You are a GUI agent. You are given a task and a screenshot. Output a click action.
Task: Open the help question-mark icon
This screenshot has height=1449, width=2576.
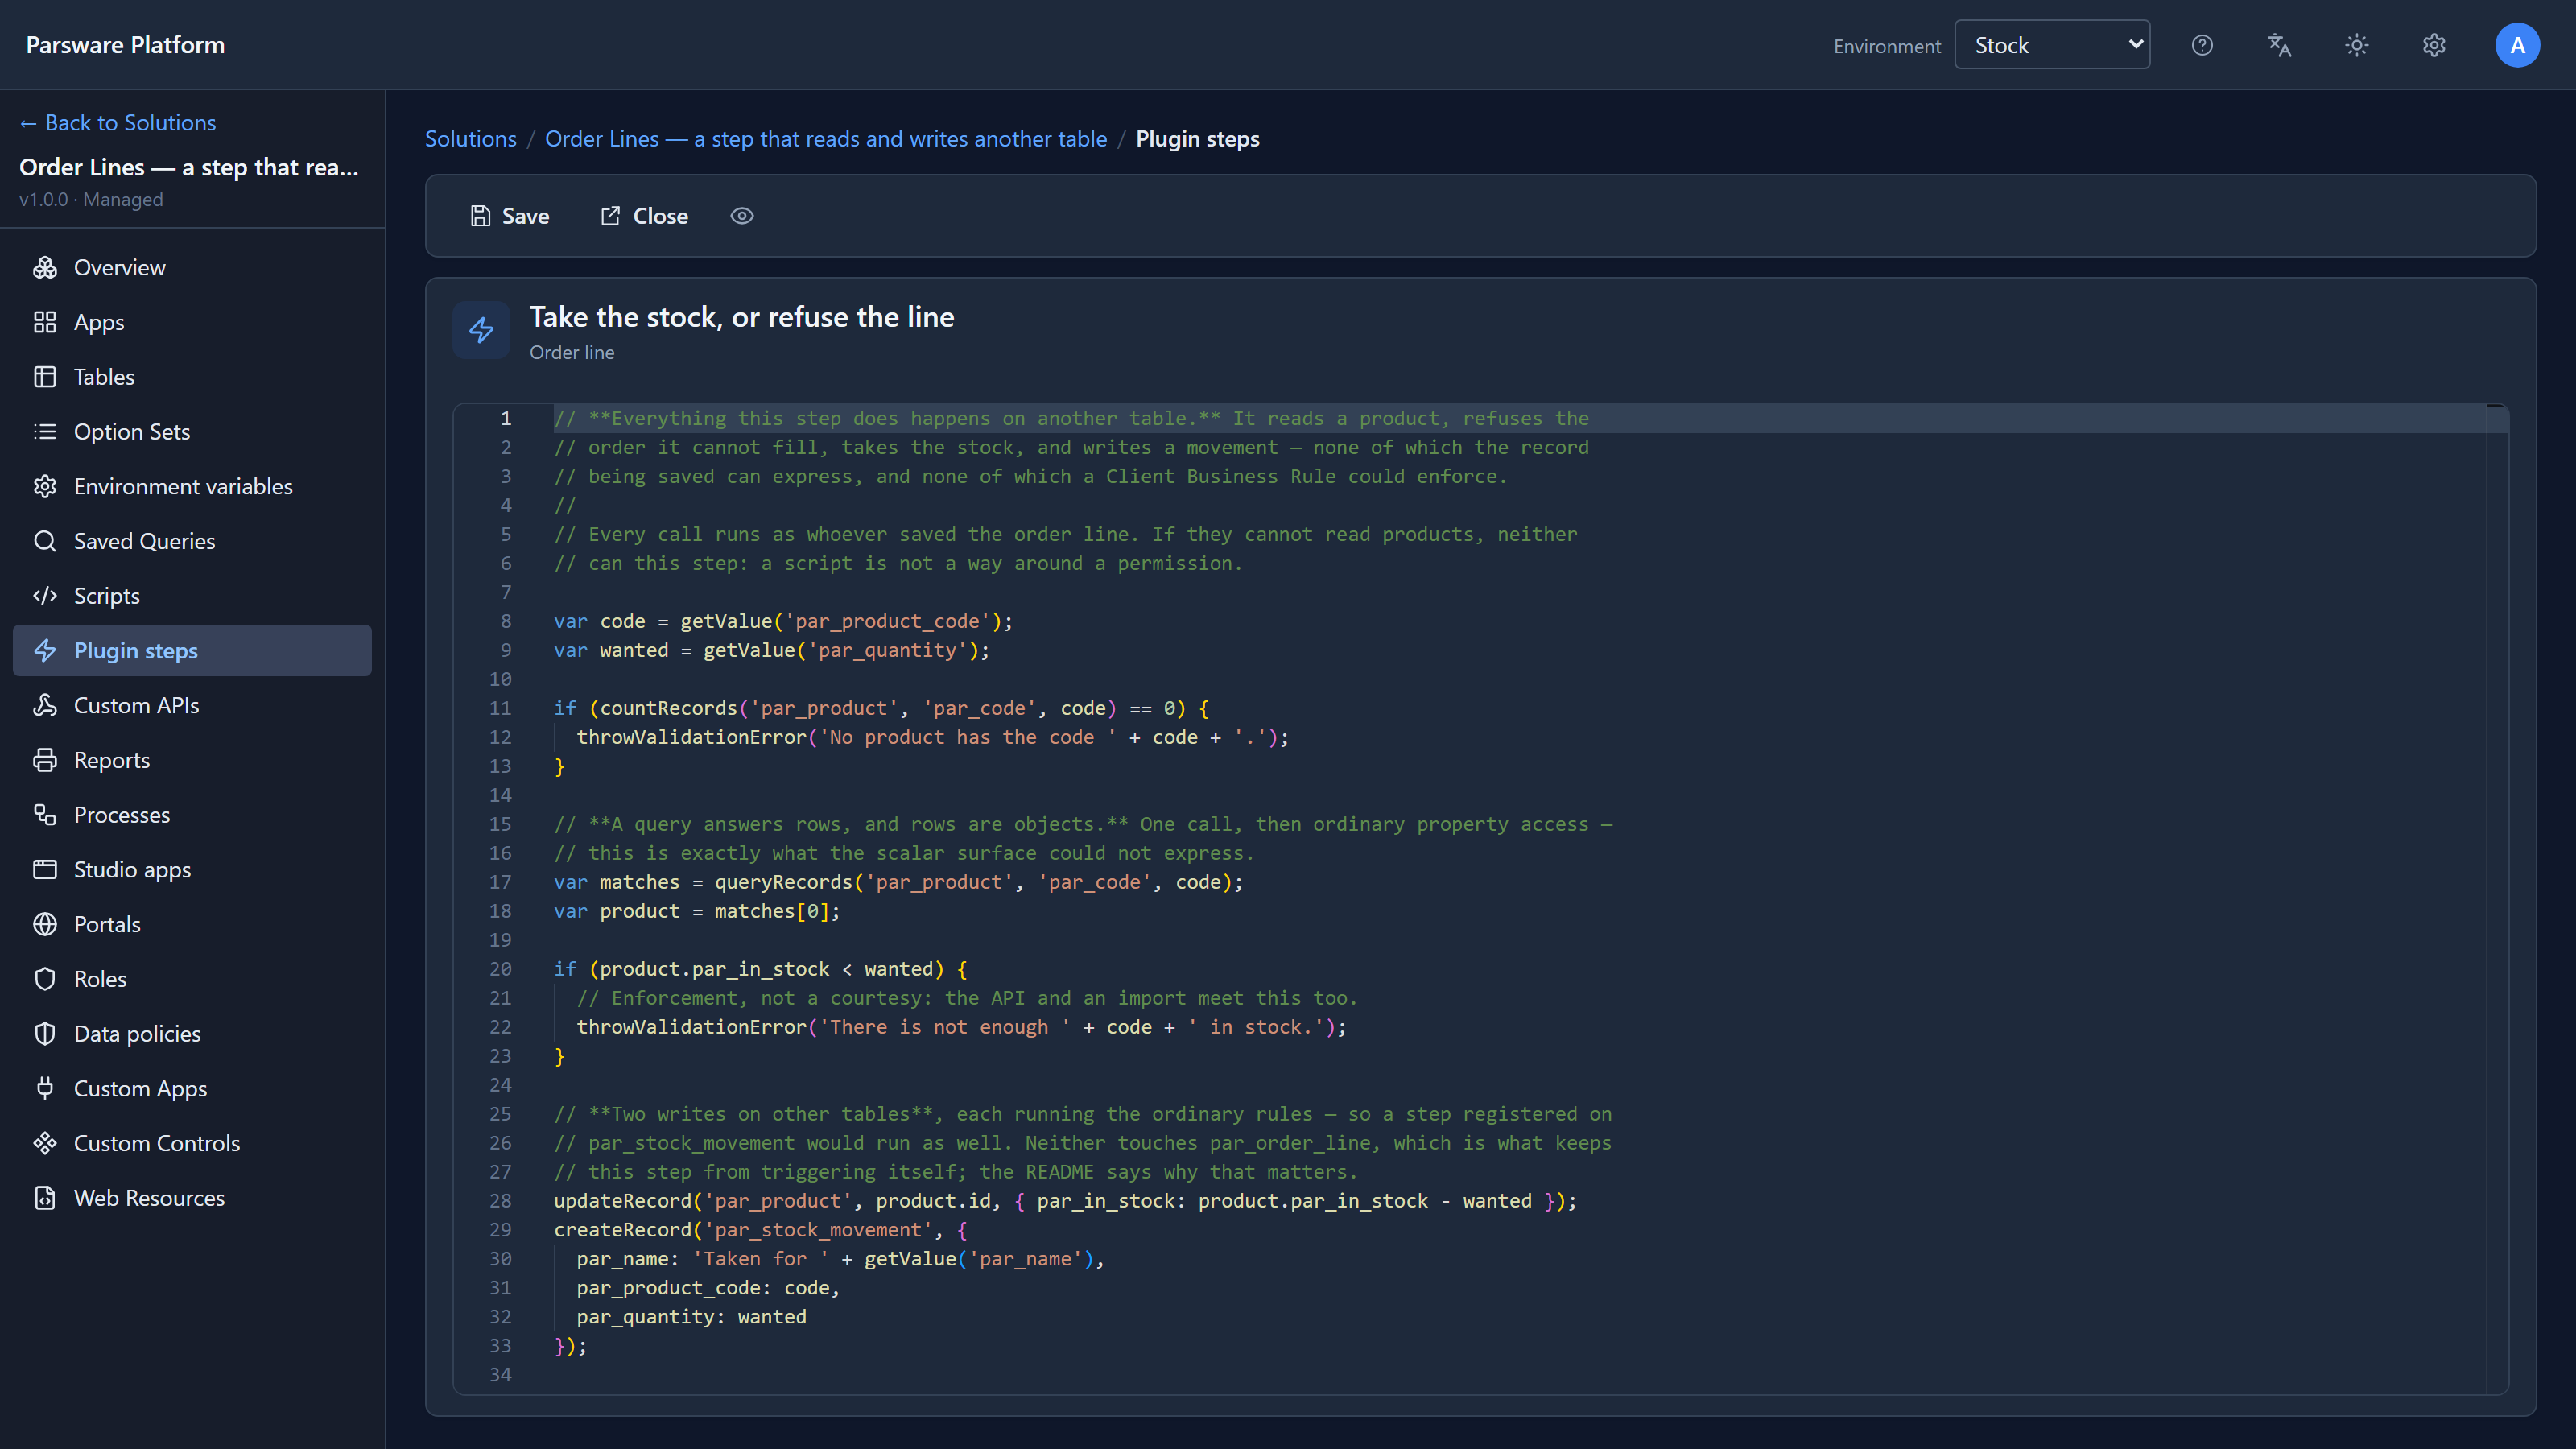tap(2202, 45)
